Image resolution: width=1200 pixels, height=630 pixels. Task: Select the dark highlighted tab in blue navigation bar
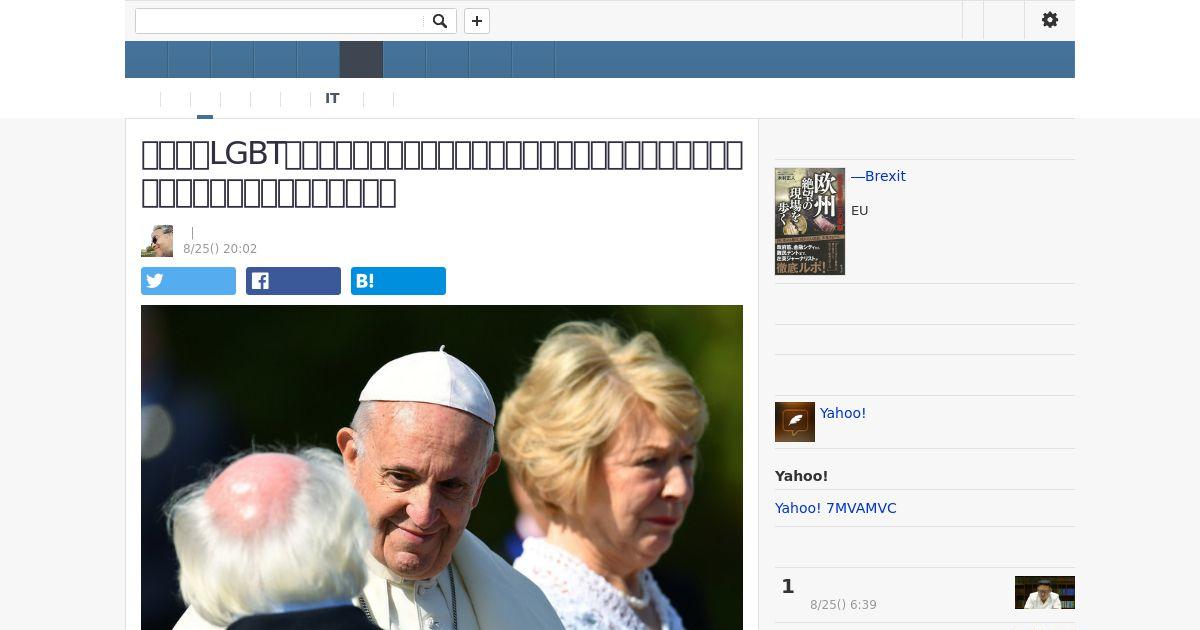[361, 60]
